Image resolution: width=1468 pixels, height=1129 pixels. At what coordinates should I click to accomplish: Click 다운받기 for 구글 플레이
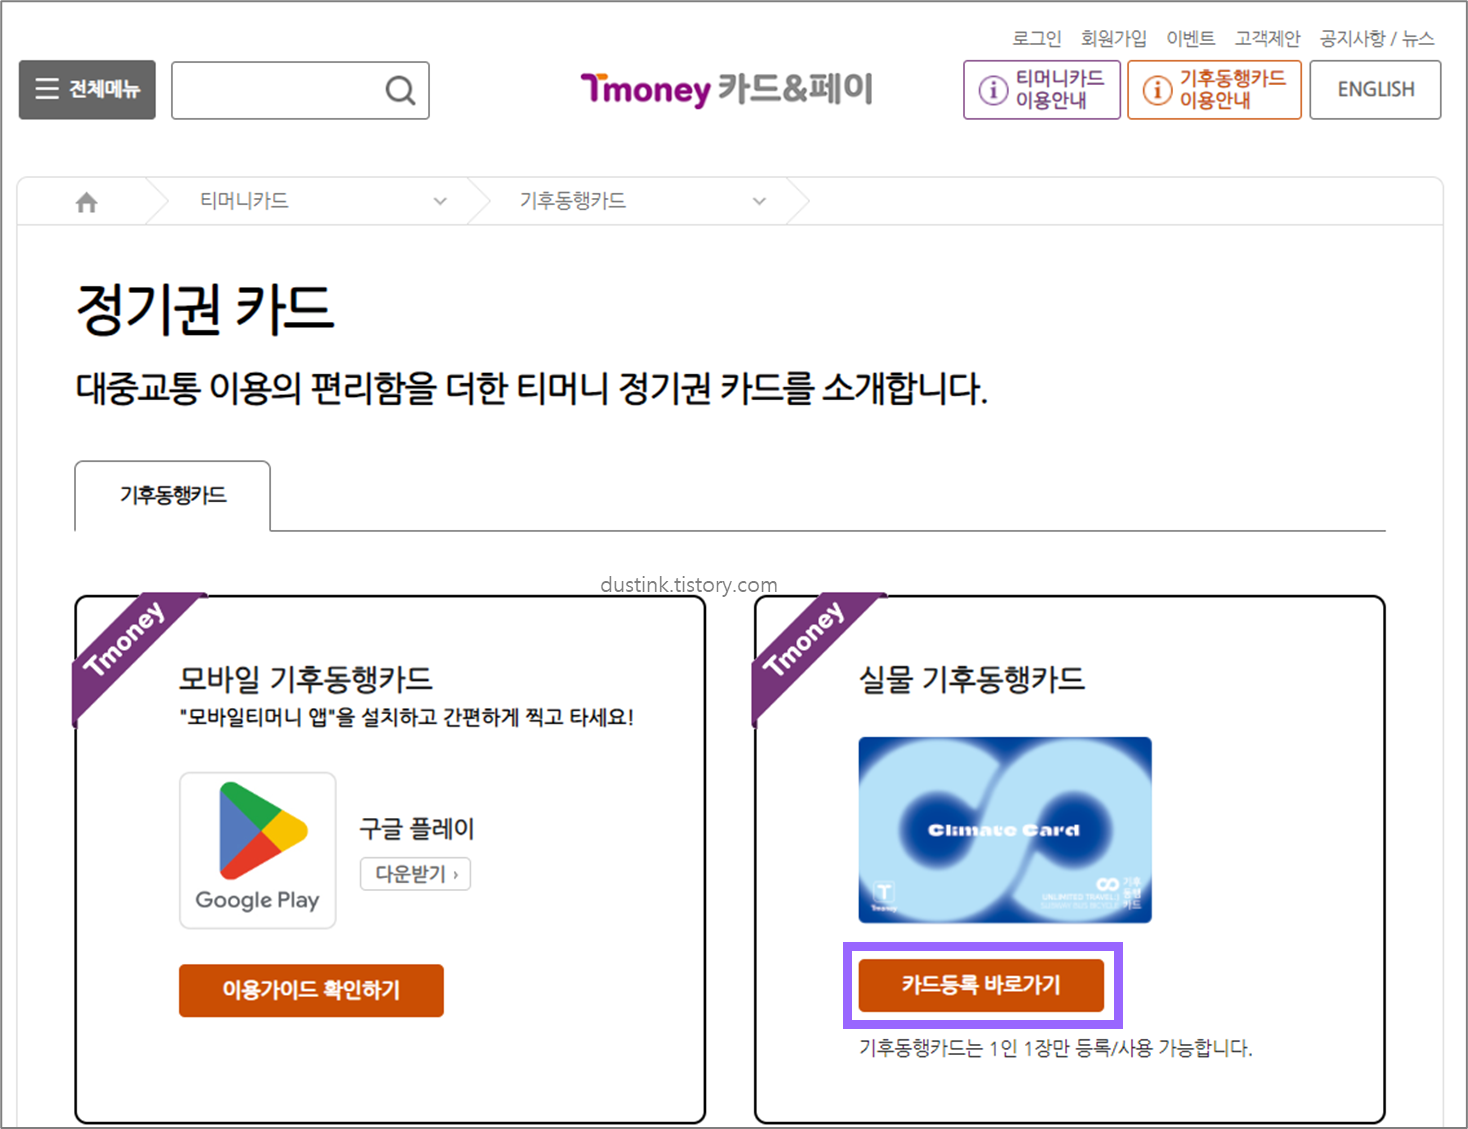tap(415, 874)
